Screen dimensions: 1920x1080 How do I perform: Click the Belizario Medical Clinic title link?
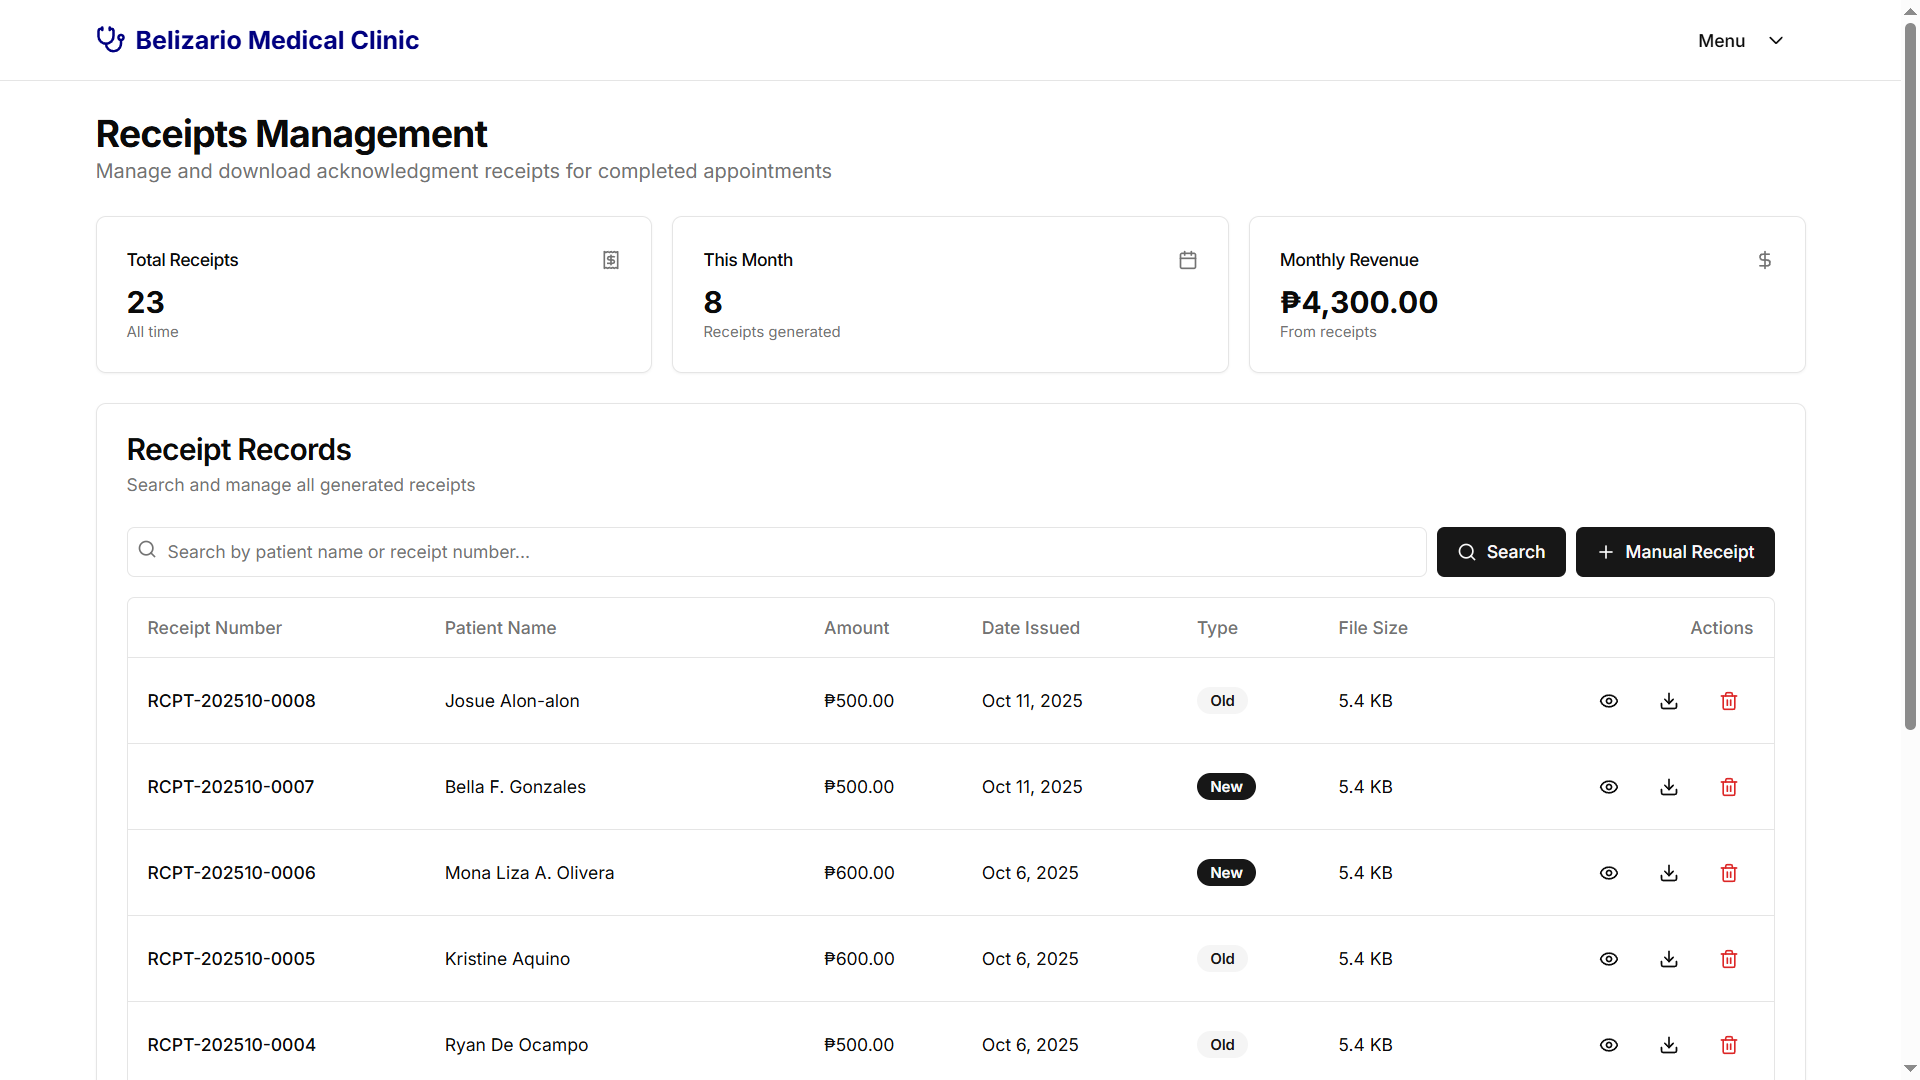pos(277,40)
